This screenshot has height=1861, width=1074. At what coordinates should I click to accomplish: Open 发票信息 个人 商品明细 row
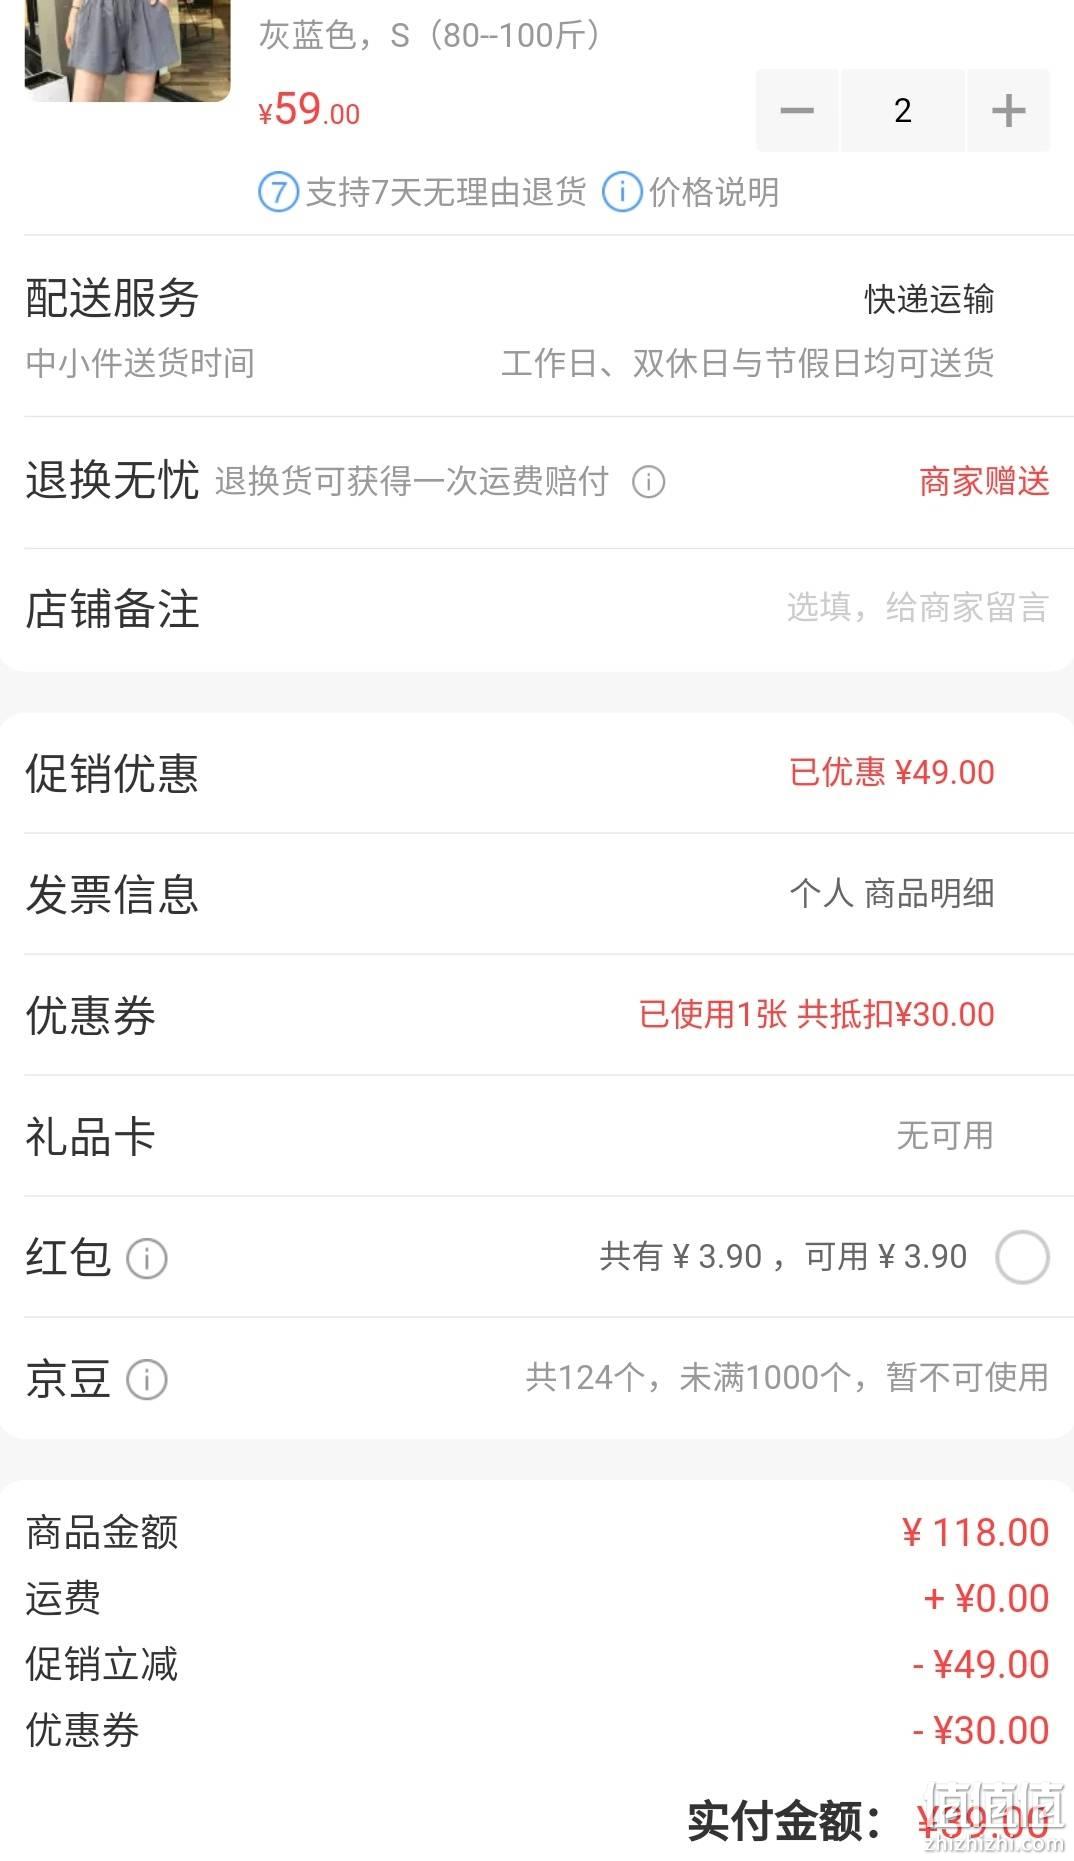click(x=537, y=894)
